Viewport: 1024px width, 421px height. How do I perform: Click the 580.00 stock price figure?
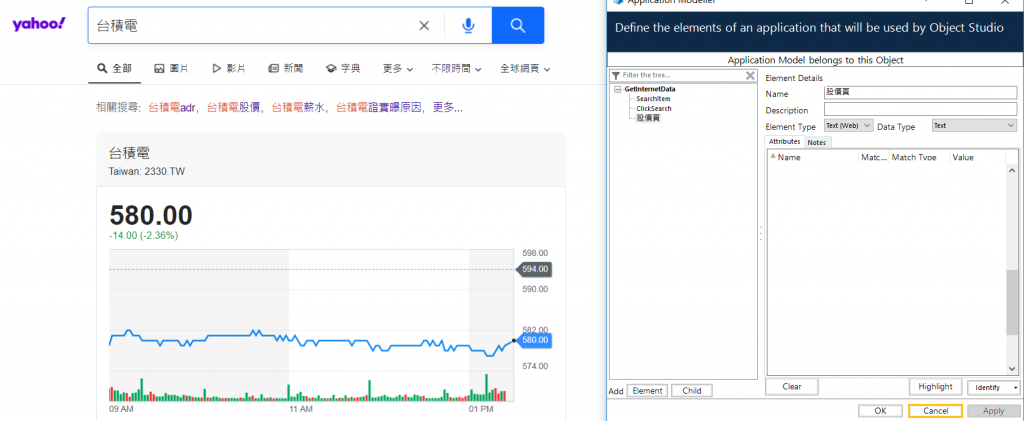(151, 215)
